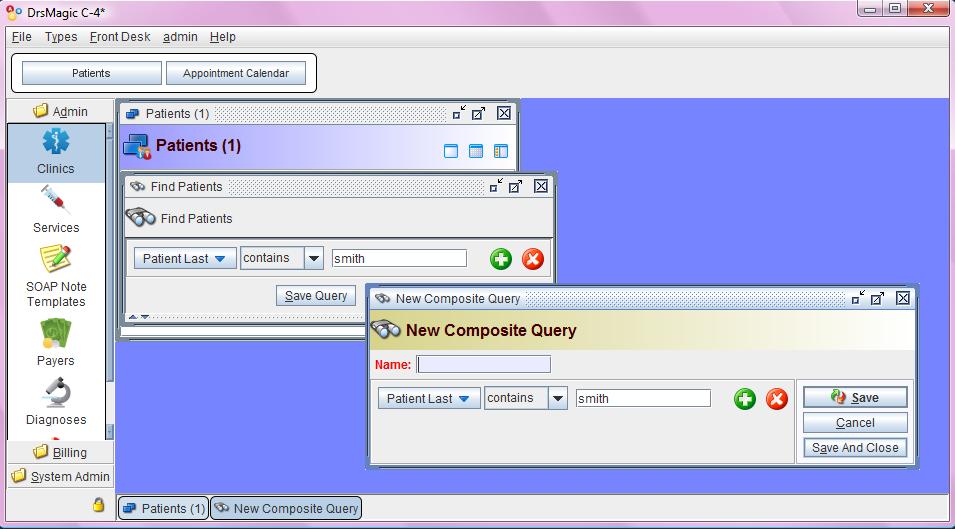The width and height of the screenshot is (955, 529).
Task: Detach the Find Patients internal window
Action: pos(515,186)
